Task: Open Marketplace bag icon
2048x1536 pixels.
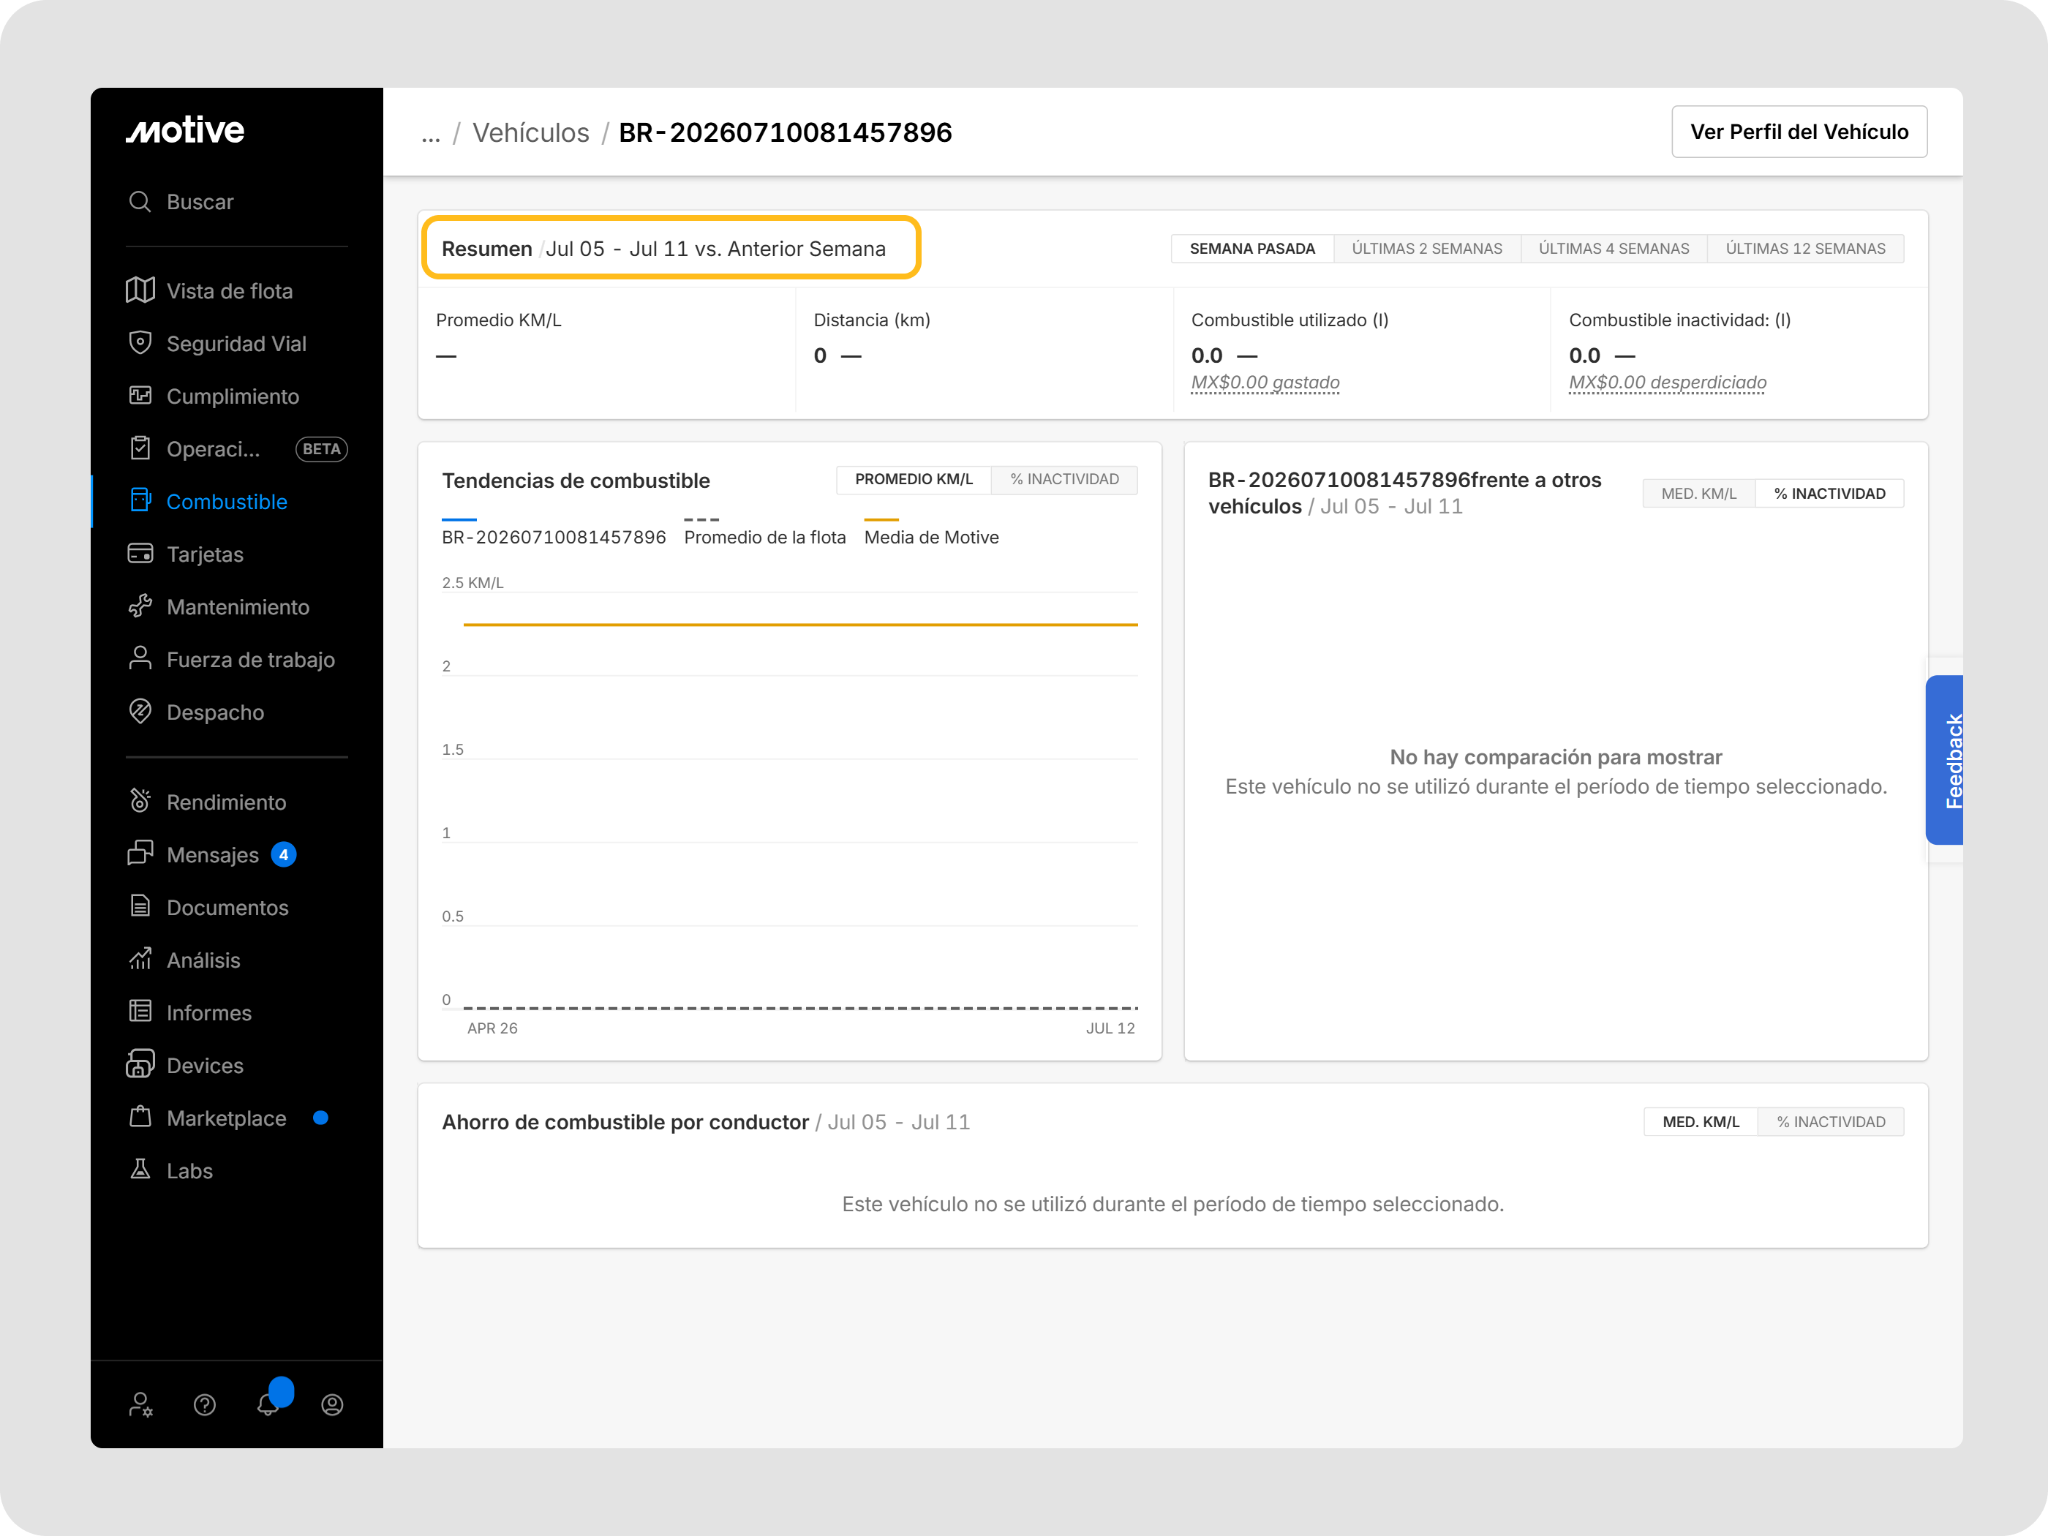Action: [x=140, y=1118]
